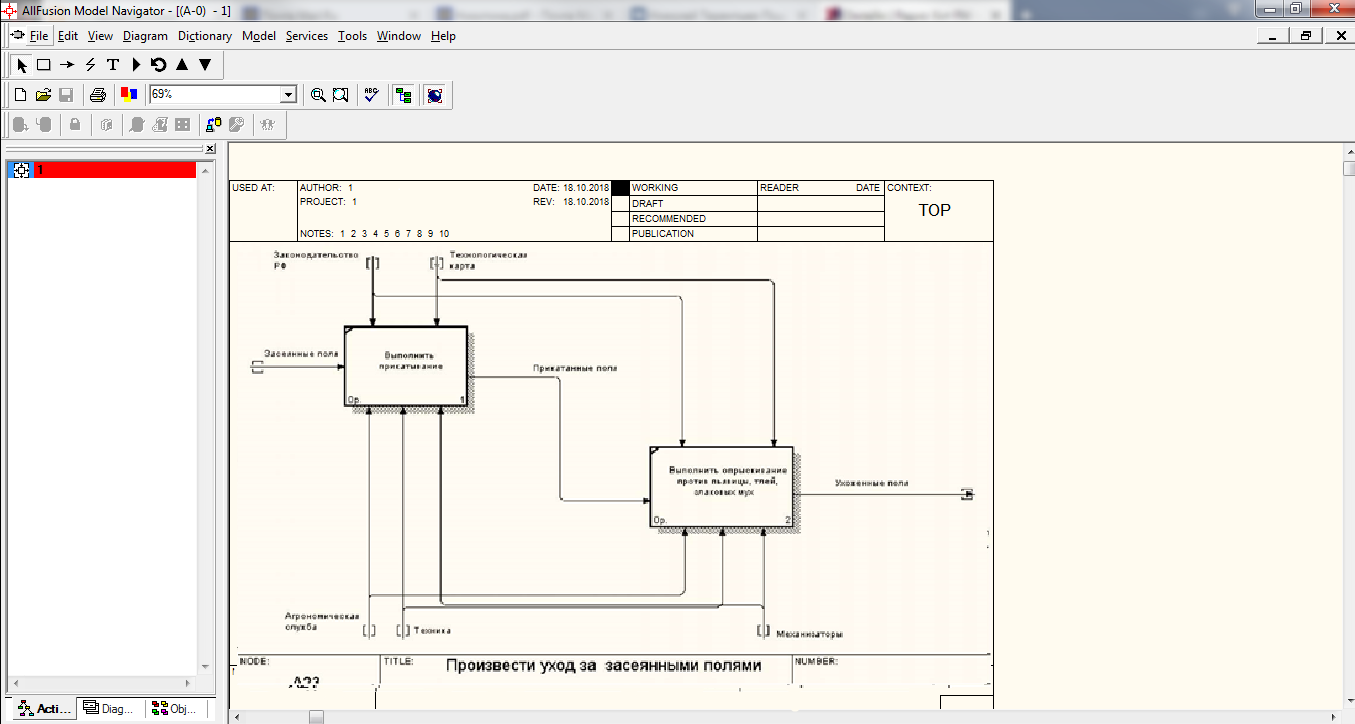Open the Dictionary menu
The width and height of the screenshot is (1355, 724).
205,36
